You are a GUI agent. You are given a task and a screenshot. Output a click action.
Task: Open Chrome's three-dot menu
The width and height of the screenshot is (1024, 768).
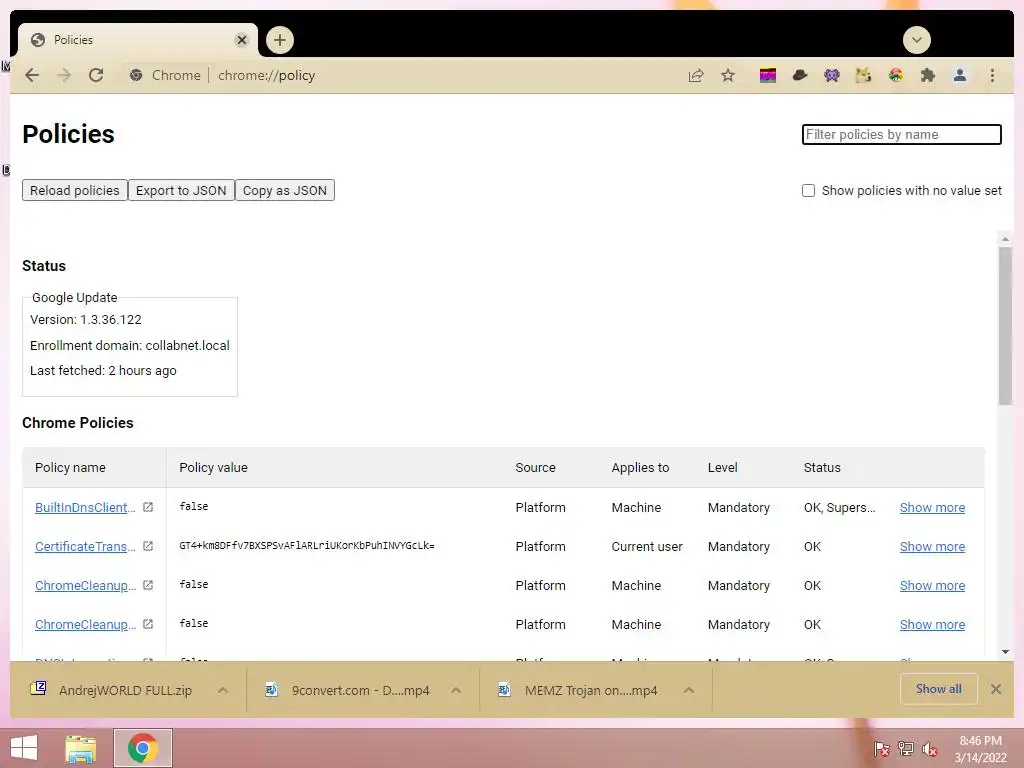992,75
